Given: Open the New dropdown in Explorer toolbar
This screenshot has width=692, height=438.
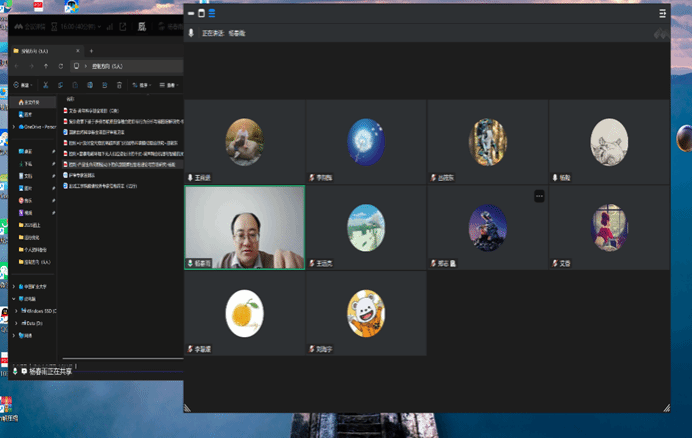Looking at the screenshot, I should [20, 85].
